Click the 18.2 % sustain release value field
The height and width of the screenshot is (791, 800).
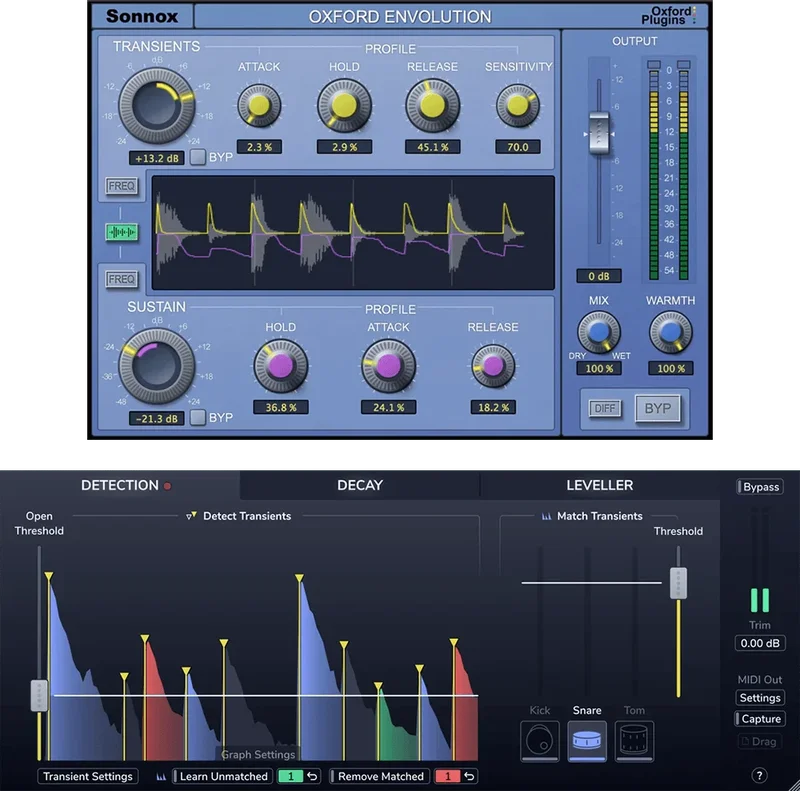pos(493,407)
